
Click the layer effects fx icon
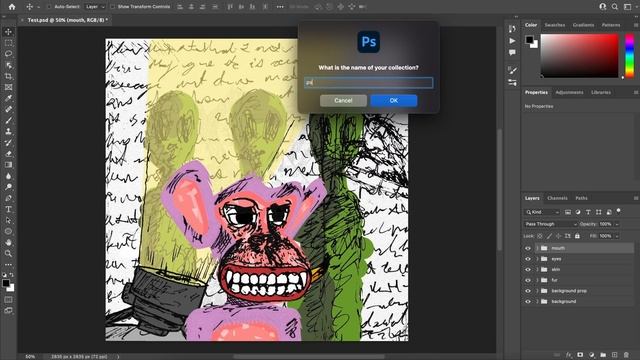(569, 355)
